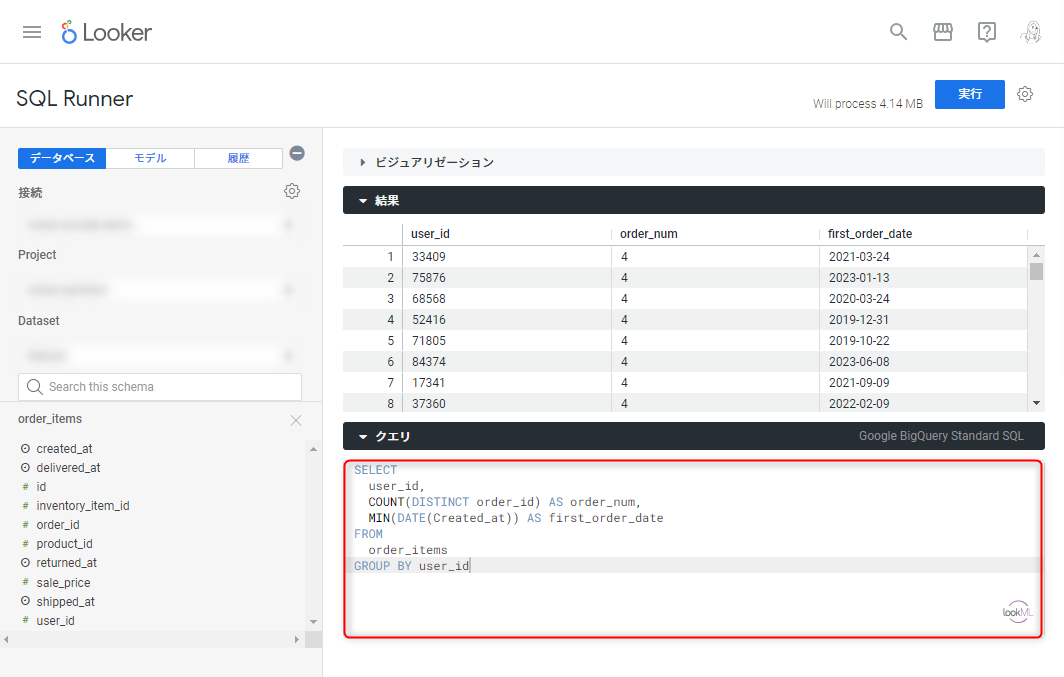Open Looker search from the top bar
Screen dimensions: 1064x677
coord(898,31)
